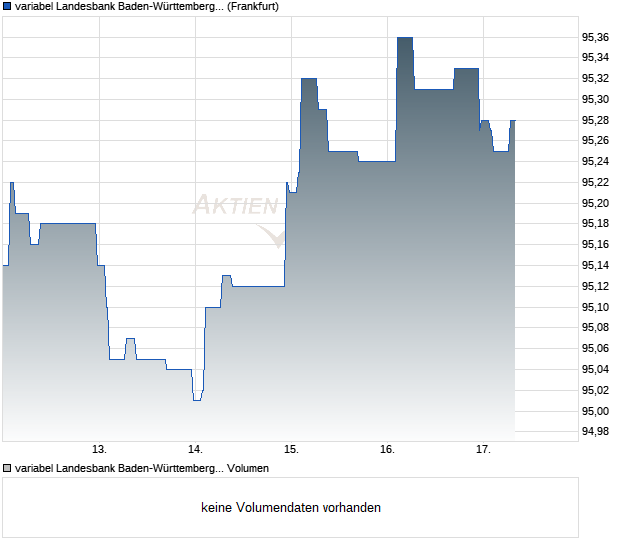
Task: Click the y-axis value '95,04'
Action: click(x=595, y=369)
